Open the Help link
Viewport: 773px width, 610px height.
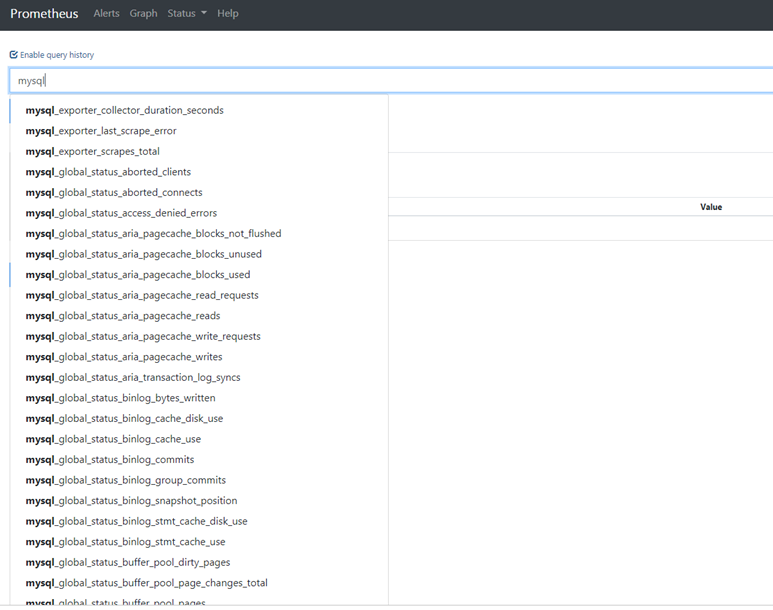coord(228,14)
